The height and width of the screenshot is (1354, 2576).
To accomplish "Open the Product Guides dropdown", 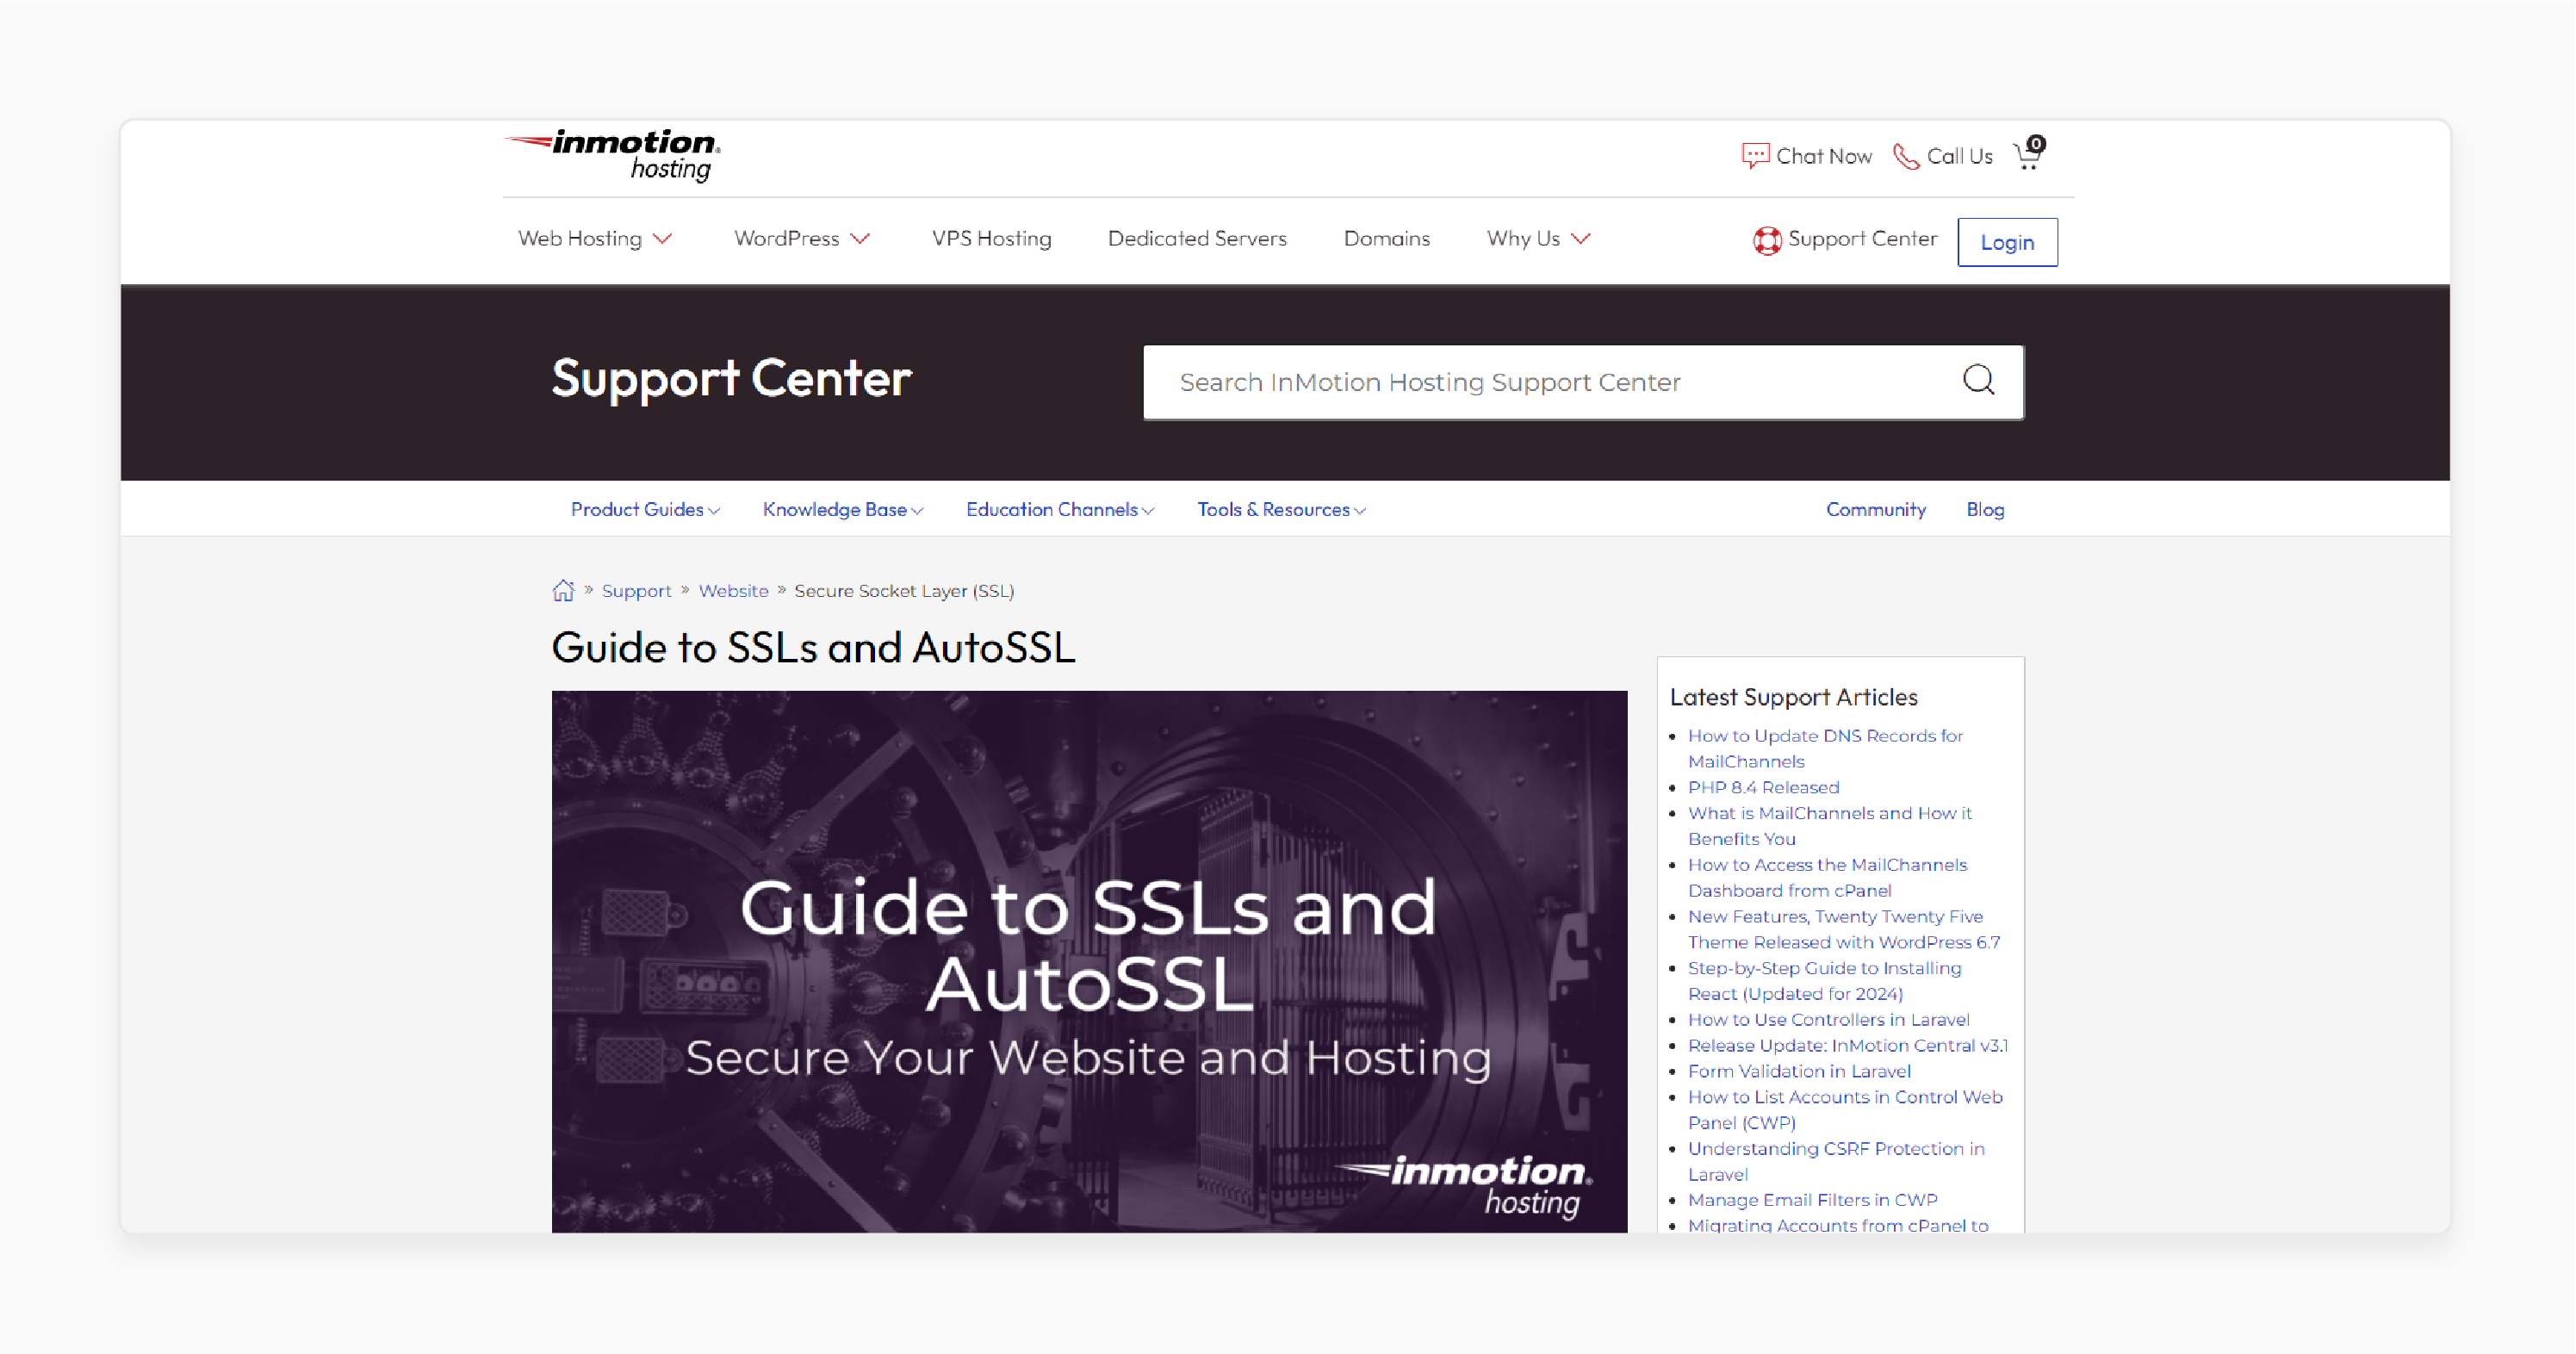I will point(645,509).
